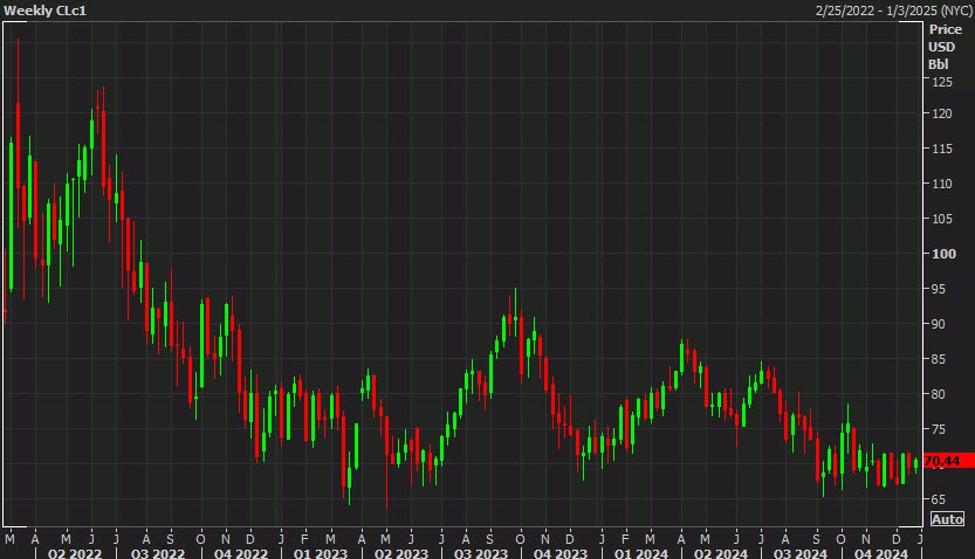
Task: Click the 85 price axis label
Action: pyautogui.click(x=940, y=359)
